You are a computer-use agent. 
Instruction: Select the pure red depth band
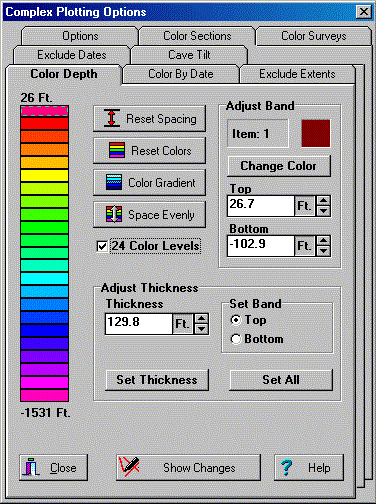44,124
